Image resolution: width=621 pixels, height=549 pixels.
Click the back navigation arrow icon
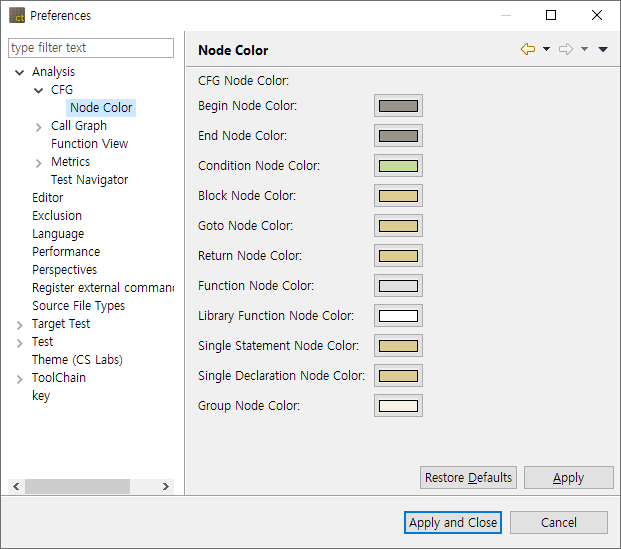[528, 50]
